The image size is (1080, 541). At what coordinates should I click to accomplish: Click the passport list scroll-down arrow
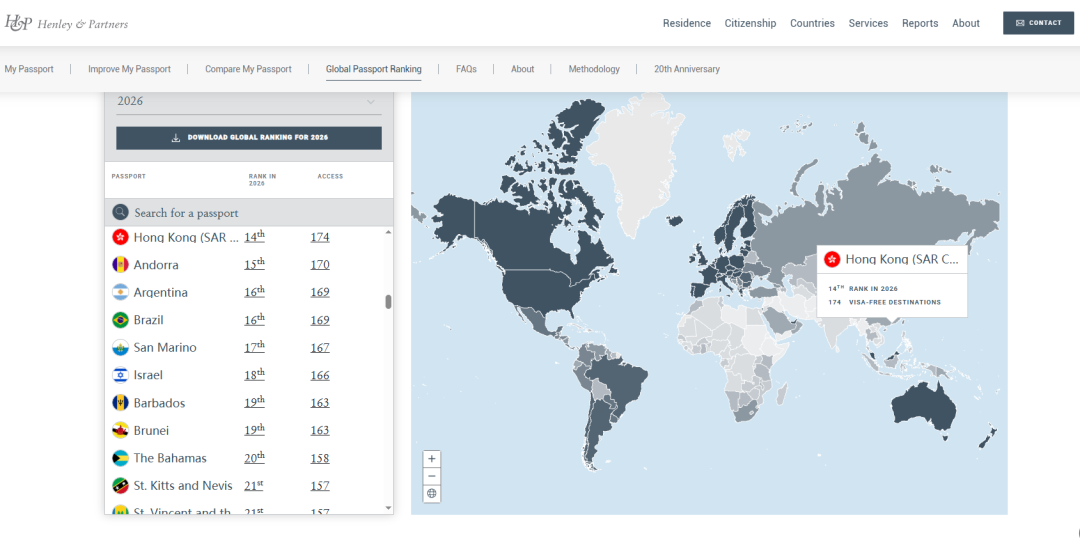click(x=388, y=508)
